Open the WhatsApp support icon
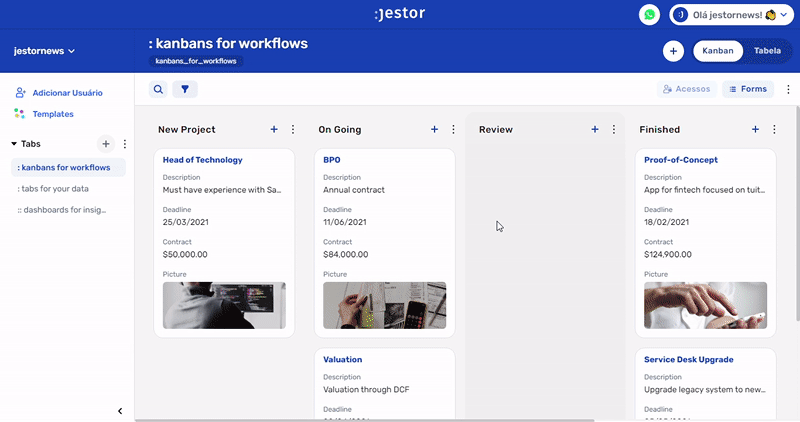 pyautogui.click(x=649, y=15)
